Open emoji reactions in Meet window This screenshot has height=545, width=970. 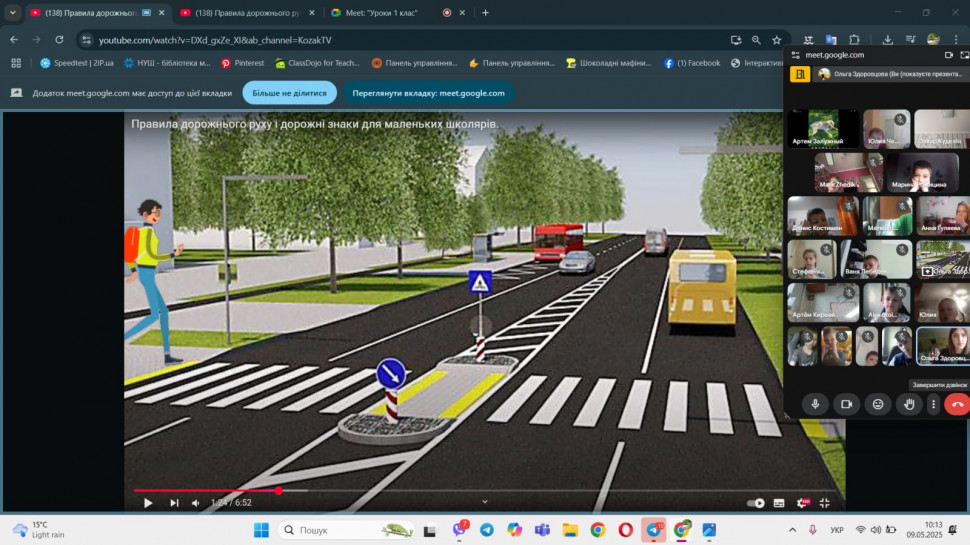(878, 404)
